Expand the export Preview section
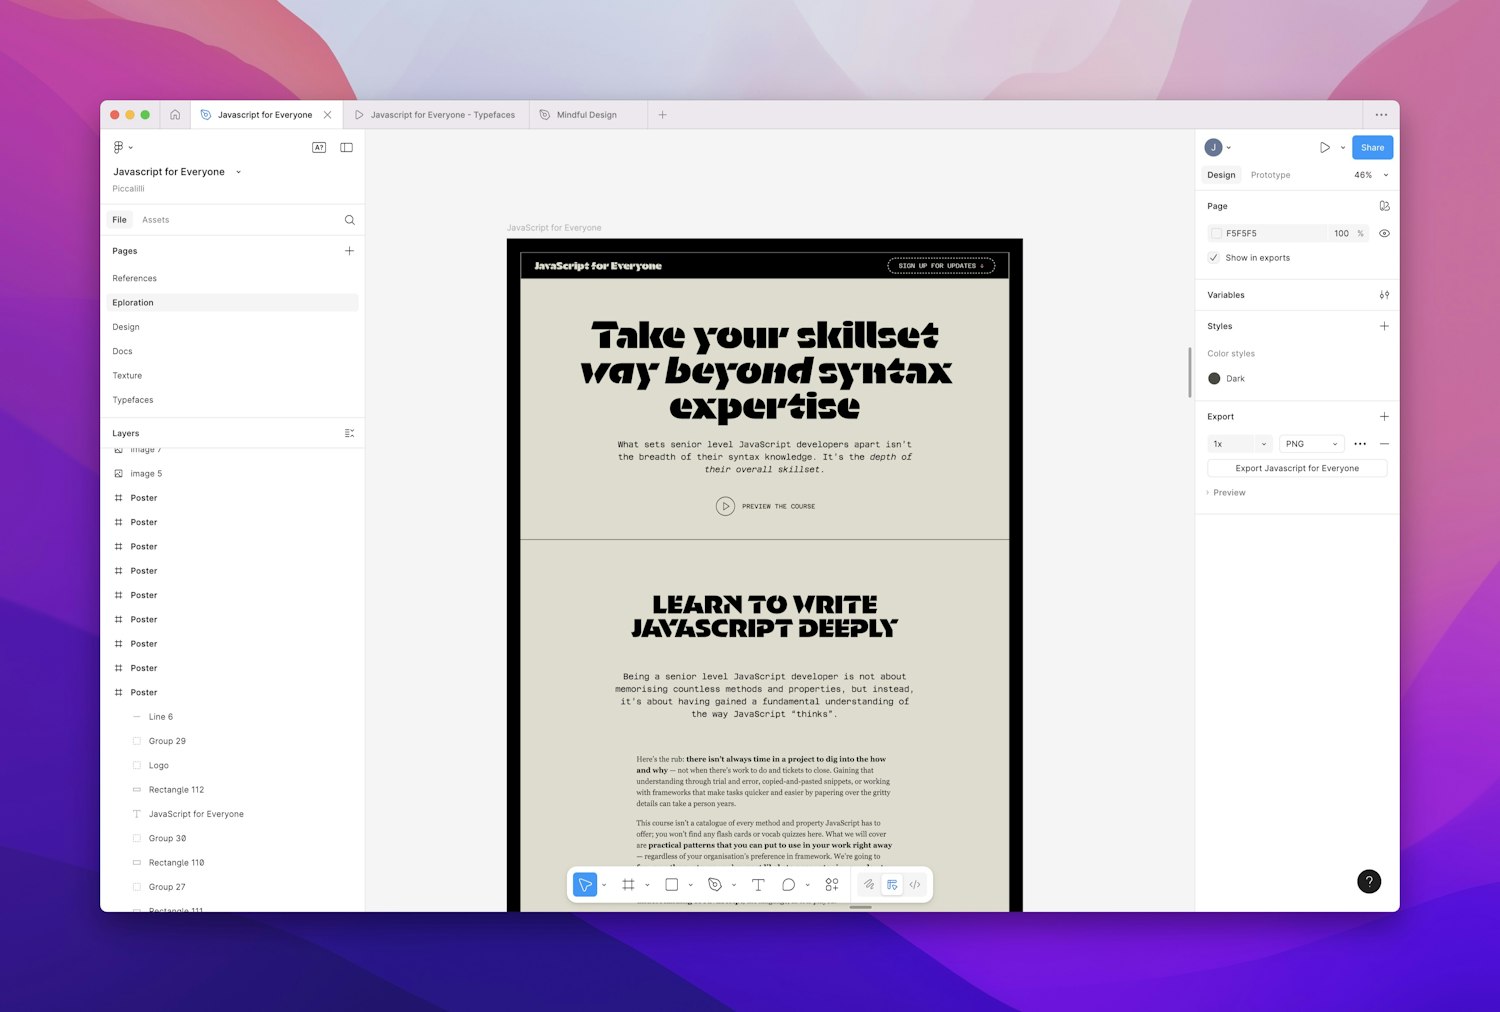 (1228, 493)
